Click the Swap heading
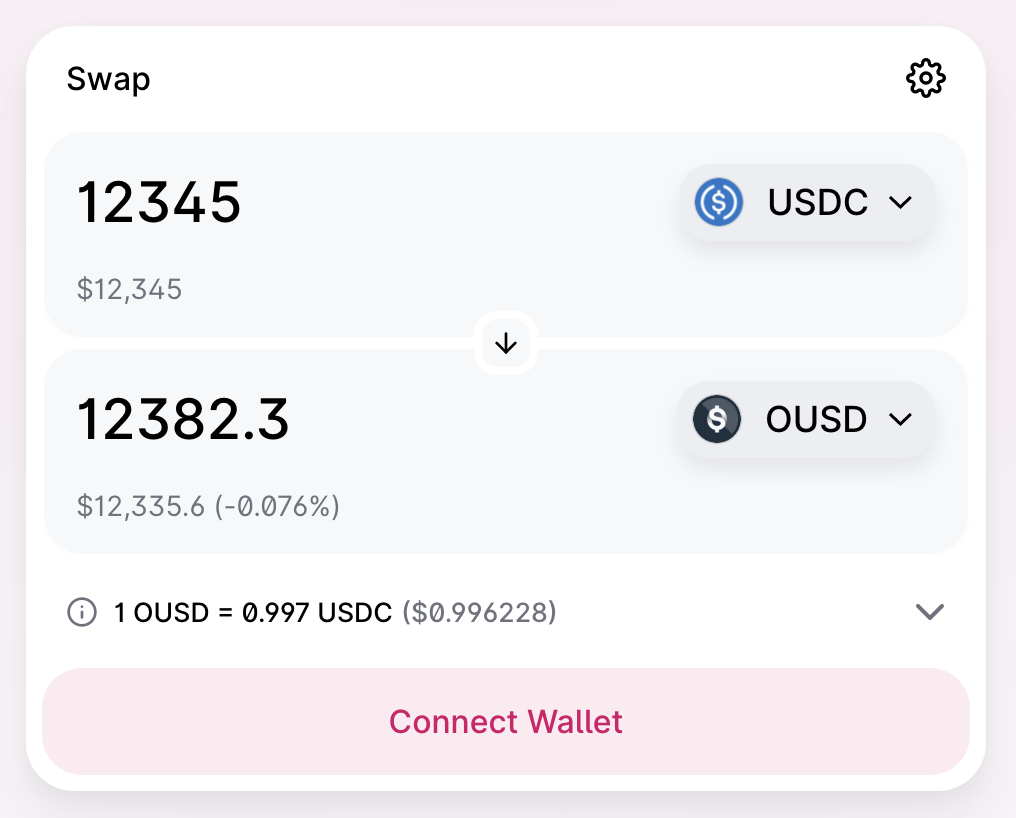This screenshot has height=818, width=1016. tap(109, 78)
